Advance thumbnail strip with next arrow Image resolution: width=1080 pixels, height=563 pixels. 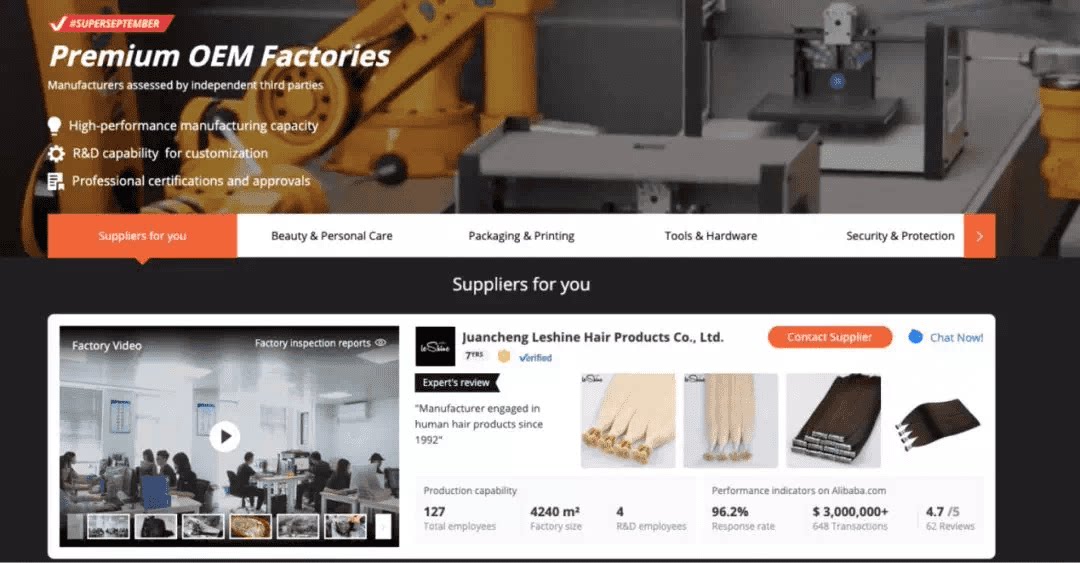(x=384, y=526)
